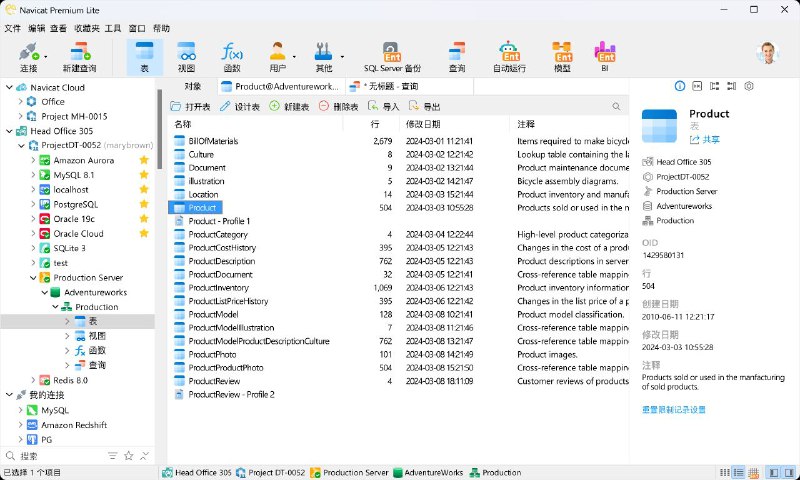Toggle localhost favorite star
Screen dimensions: 800x480
click(x=144, y=189)
